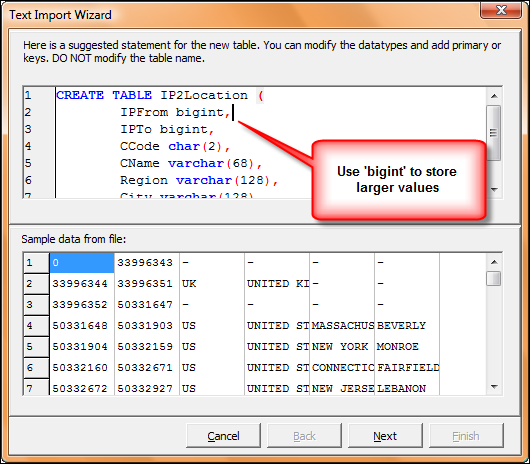The image size is (530, 464).
Task: Click cell 33996344 in row 2
Action: pos(82,284)
